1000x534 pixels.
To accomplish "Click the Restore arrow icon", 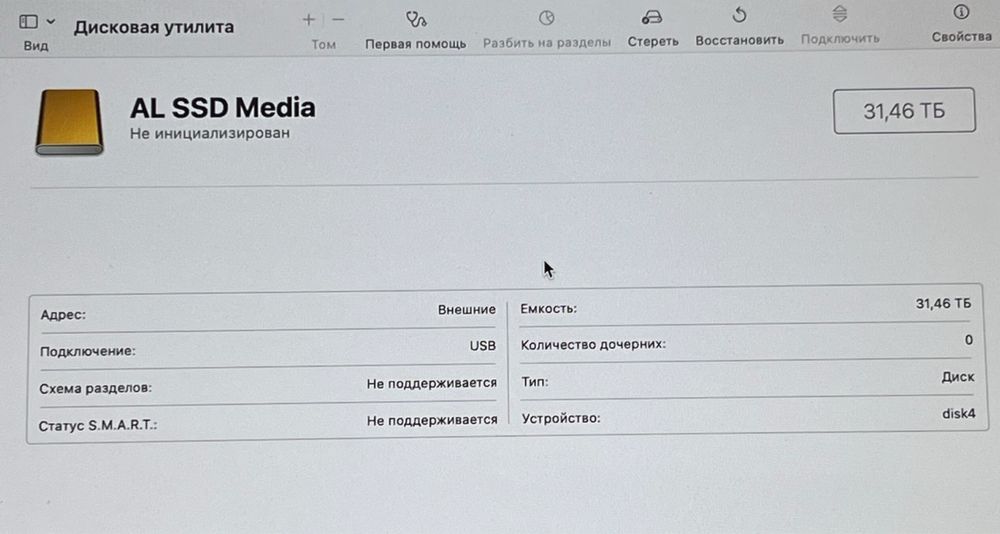I will tap(739, 15).
